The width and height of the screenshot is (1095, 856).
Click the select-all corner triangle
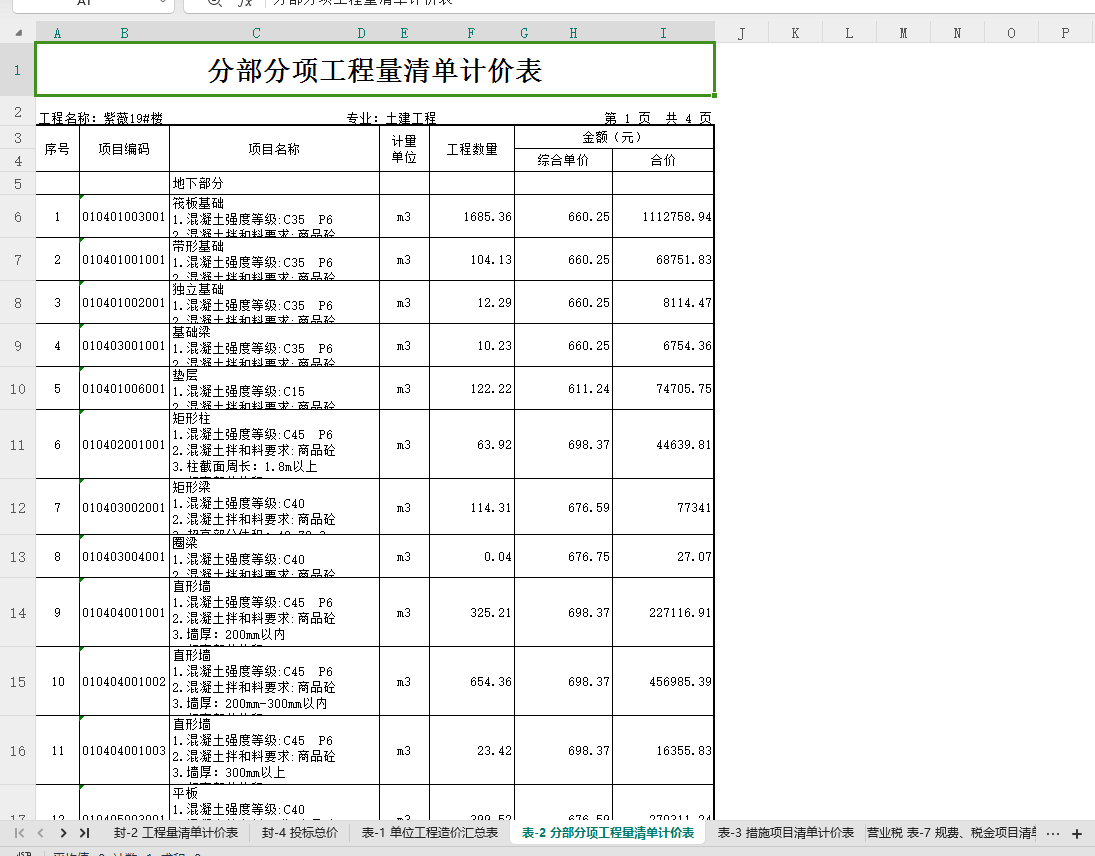point(19,33)
